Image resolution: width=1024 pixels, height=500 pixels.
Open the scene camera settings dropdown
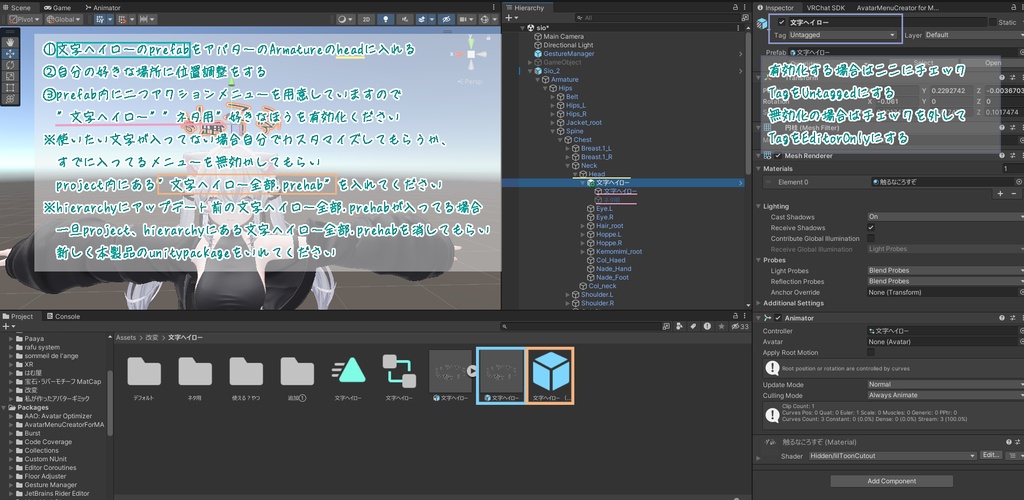467,20
